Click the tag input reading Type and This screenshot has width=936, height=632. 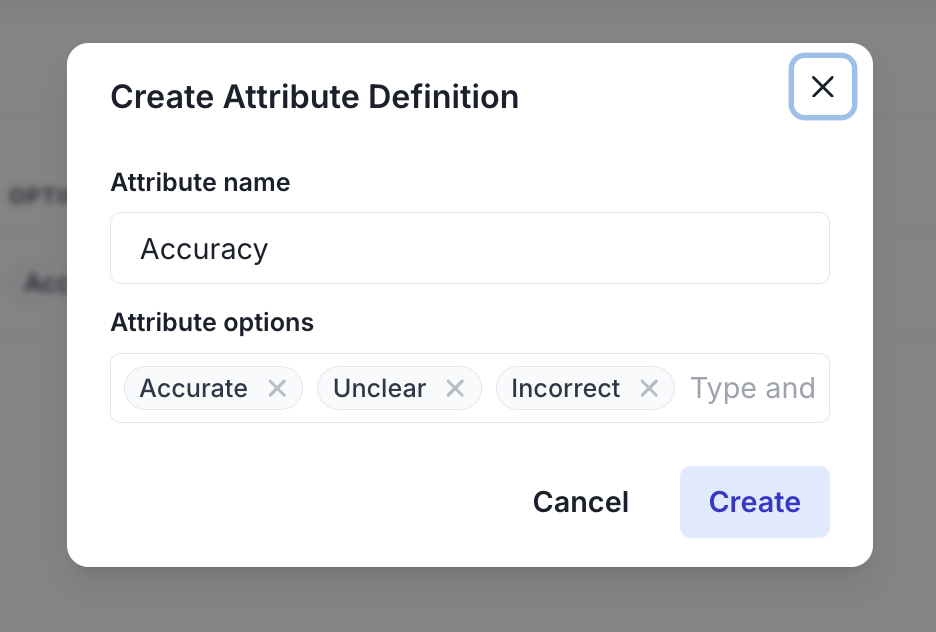click(753, 388)
